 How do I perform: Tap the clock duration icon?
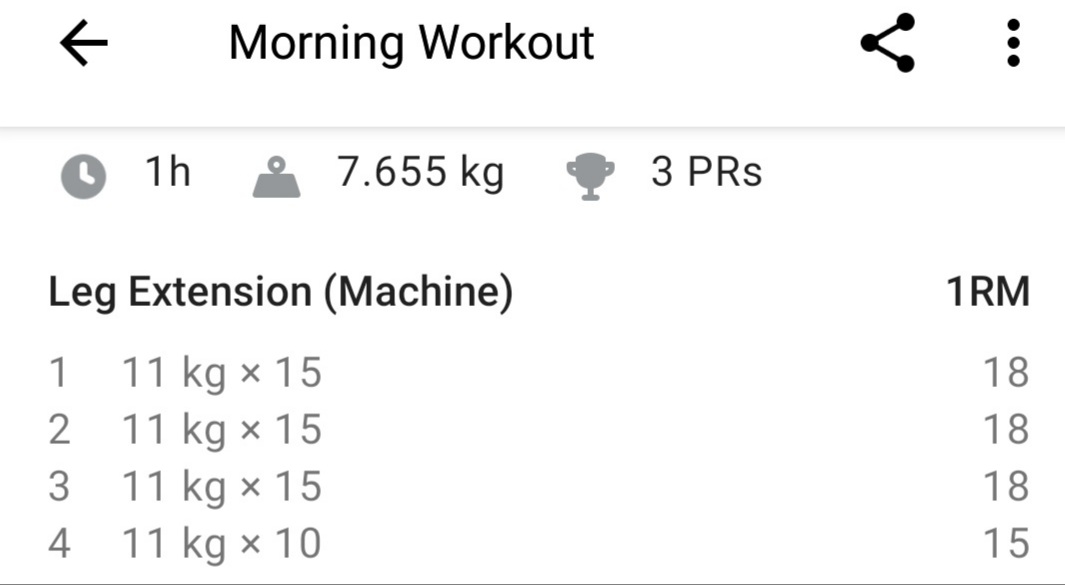(84, 177)
